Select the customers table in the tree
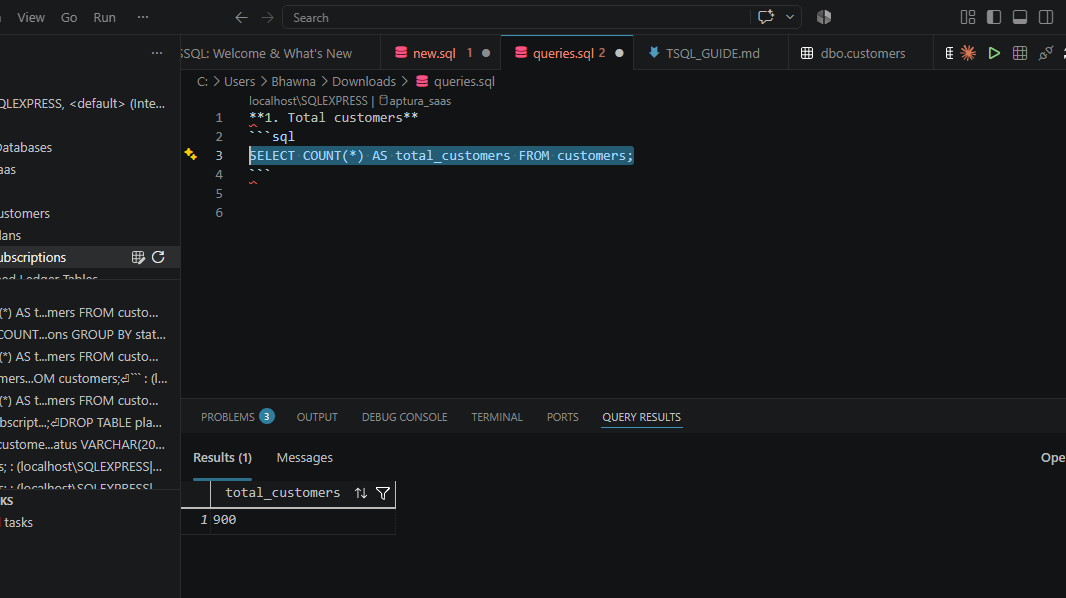The width and height of the screenshot is (1066, 598). (24, 213)
